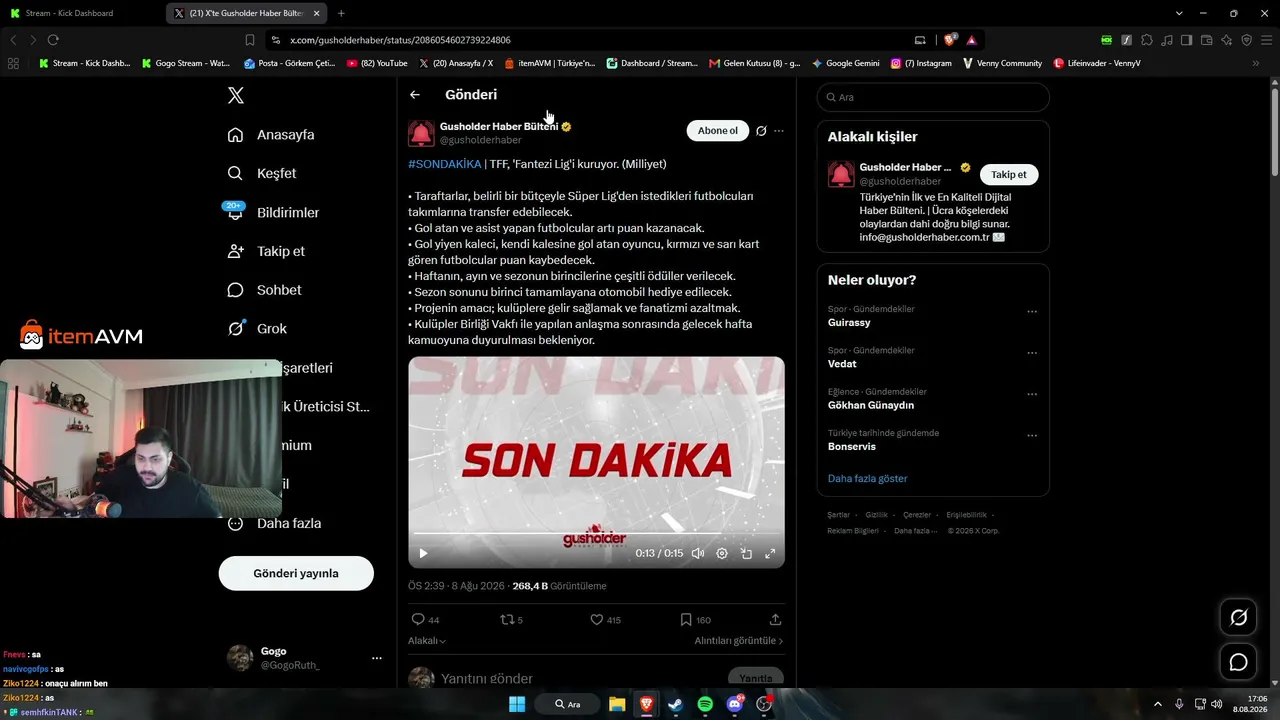Open Brave Rewards triangle icon
This screenshot has width=1280, height=720.
pos(971,40)
